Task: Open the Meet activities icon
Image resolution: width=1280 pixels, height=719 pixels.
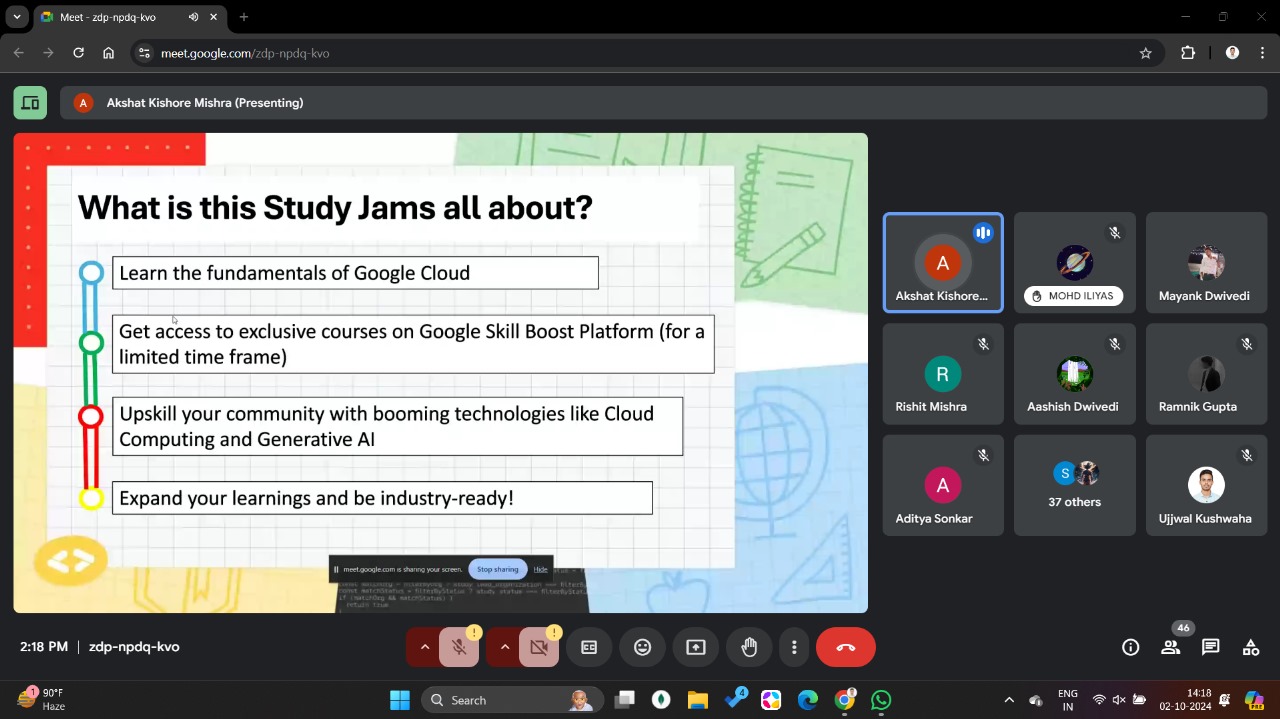Action: point(1251,647)
